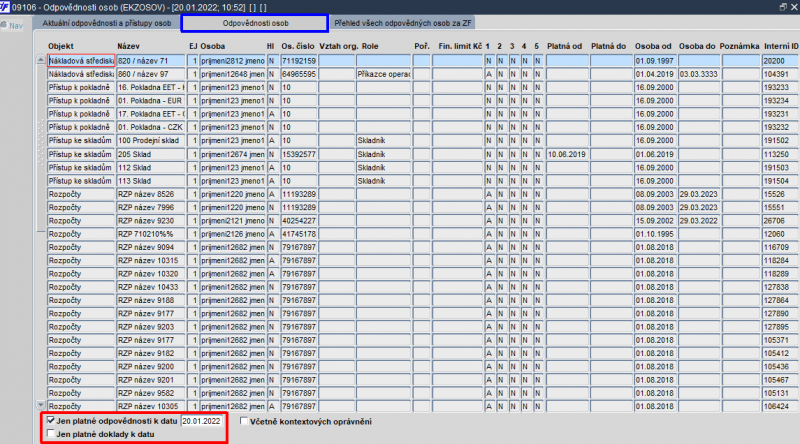The height and width of the screenshot is (444, 800).
Task: Click Interní ID cell '20200'
Action: click(x=781, y=61)
